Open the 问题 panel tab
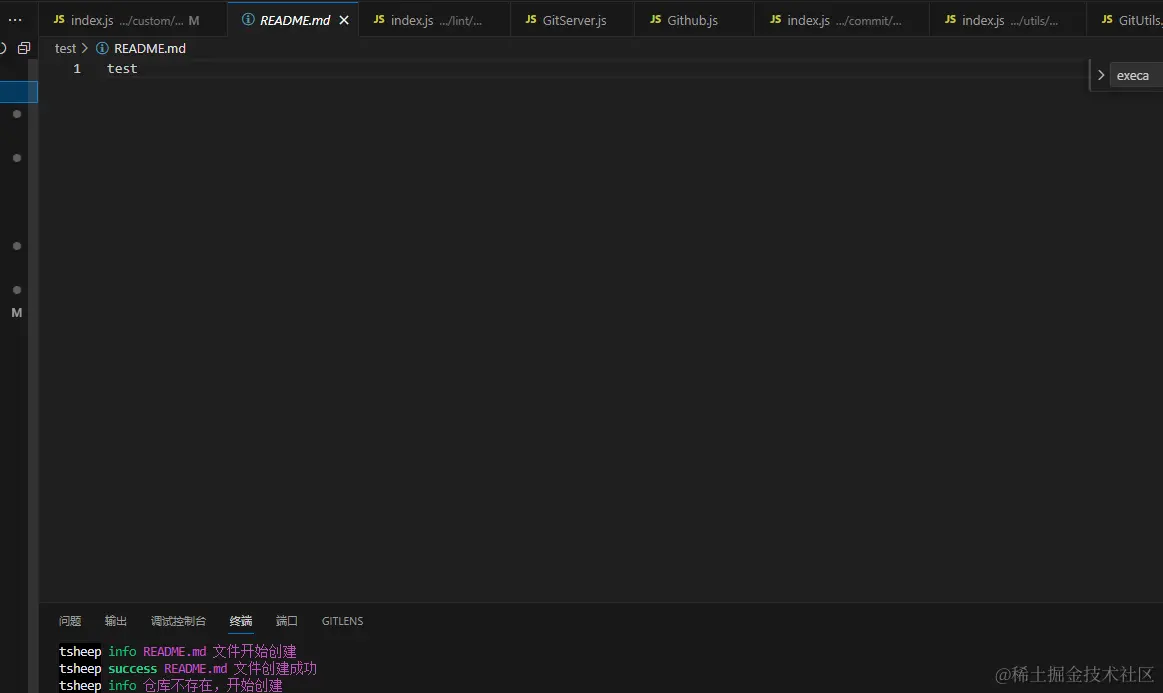 70,621
